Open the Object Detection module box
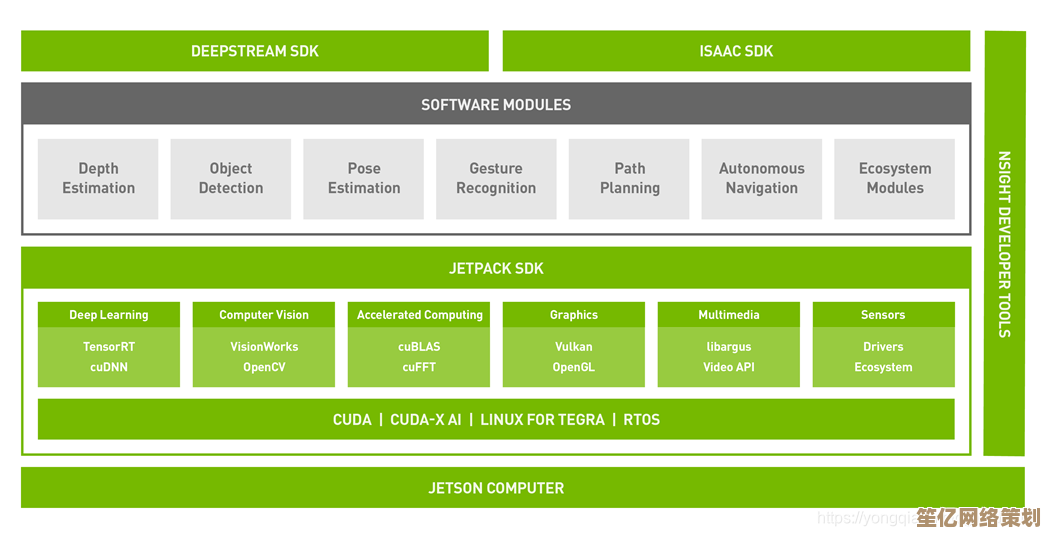Viewport: 1047px width, 536px height. tap(231, 178)
